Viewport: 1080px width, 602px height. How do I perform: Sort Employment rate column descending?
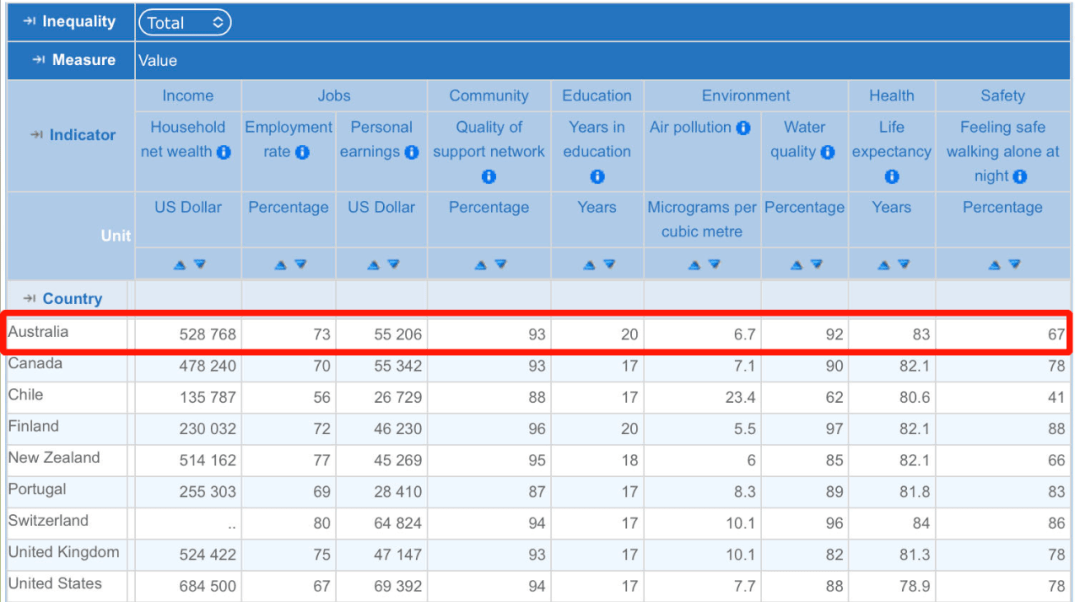300,265
